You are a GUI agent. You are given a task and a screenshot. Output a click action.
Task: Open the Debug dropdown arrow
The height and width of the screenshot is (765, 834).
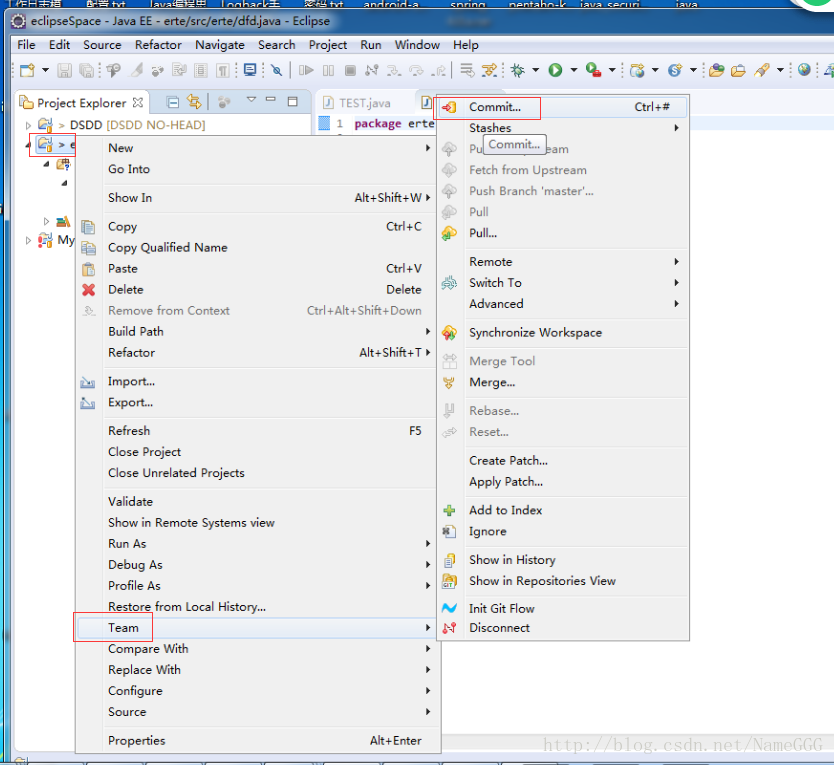point(536,70)
